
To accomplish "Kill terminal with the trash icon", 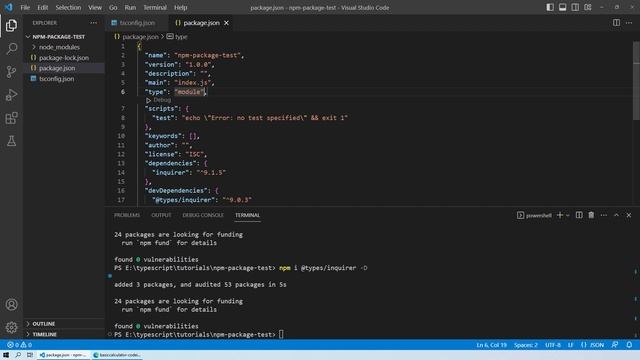I will coord(591,215).
